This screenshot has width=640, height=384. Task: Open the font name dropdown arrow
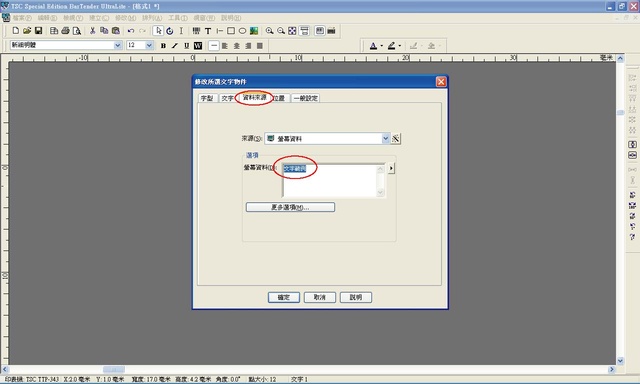(x=118, y=45)
